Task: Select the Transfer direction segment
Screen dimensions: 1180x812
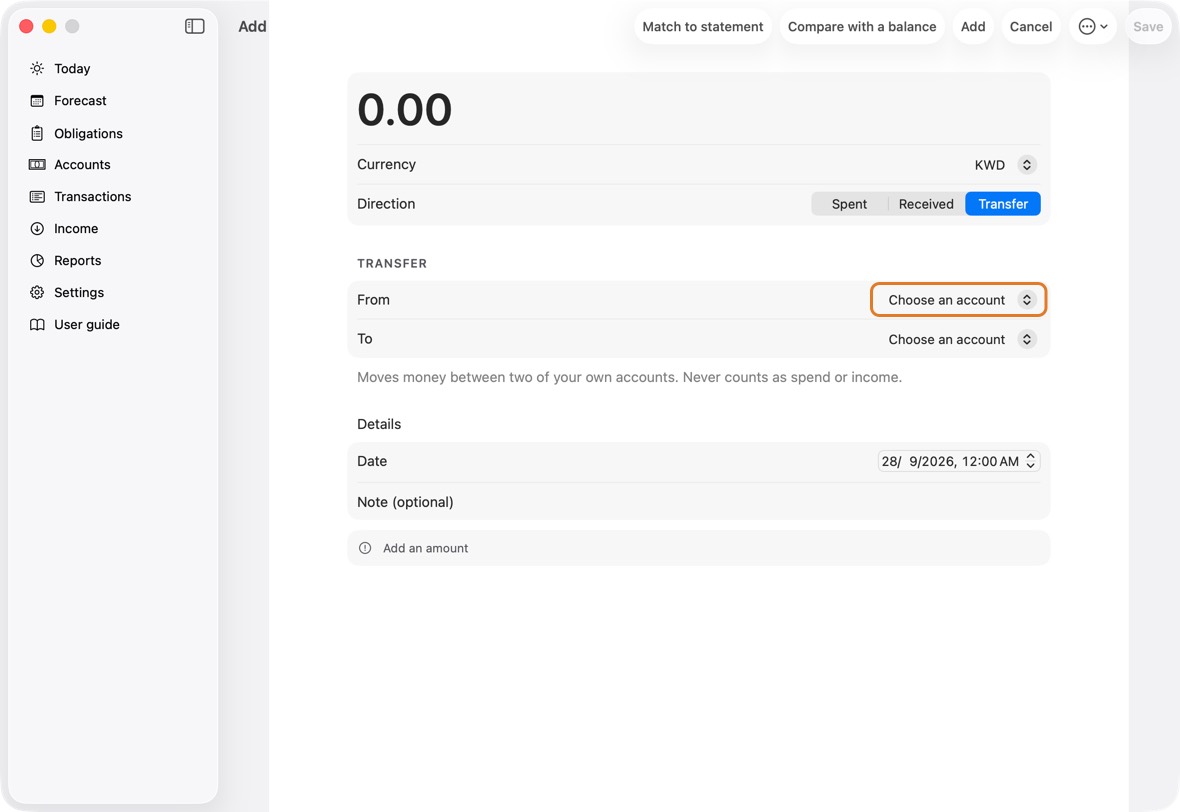Action: (x=1002, y=204)
